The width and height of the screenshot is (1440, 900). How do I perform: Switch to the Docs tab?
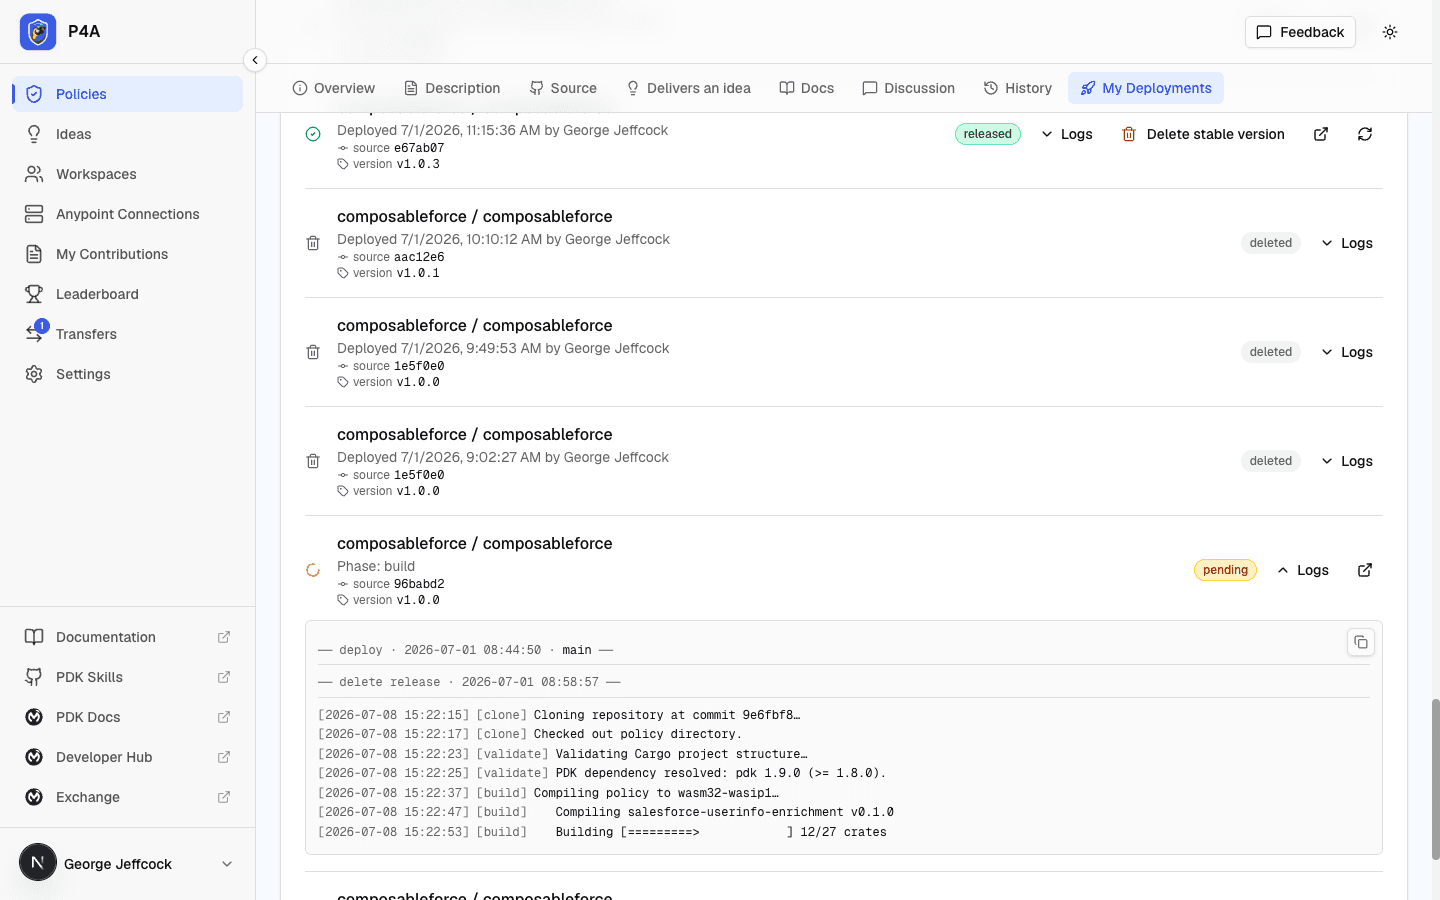pos(807,88)
